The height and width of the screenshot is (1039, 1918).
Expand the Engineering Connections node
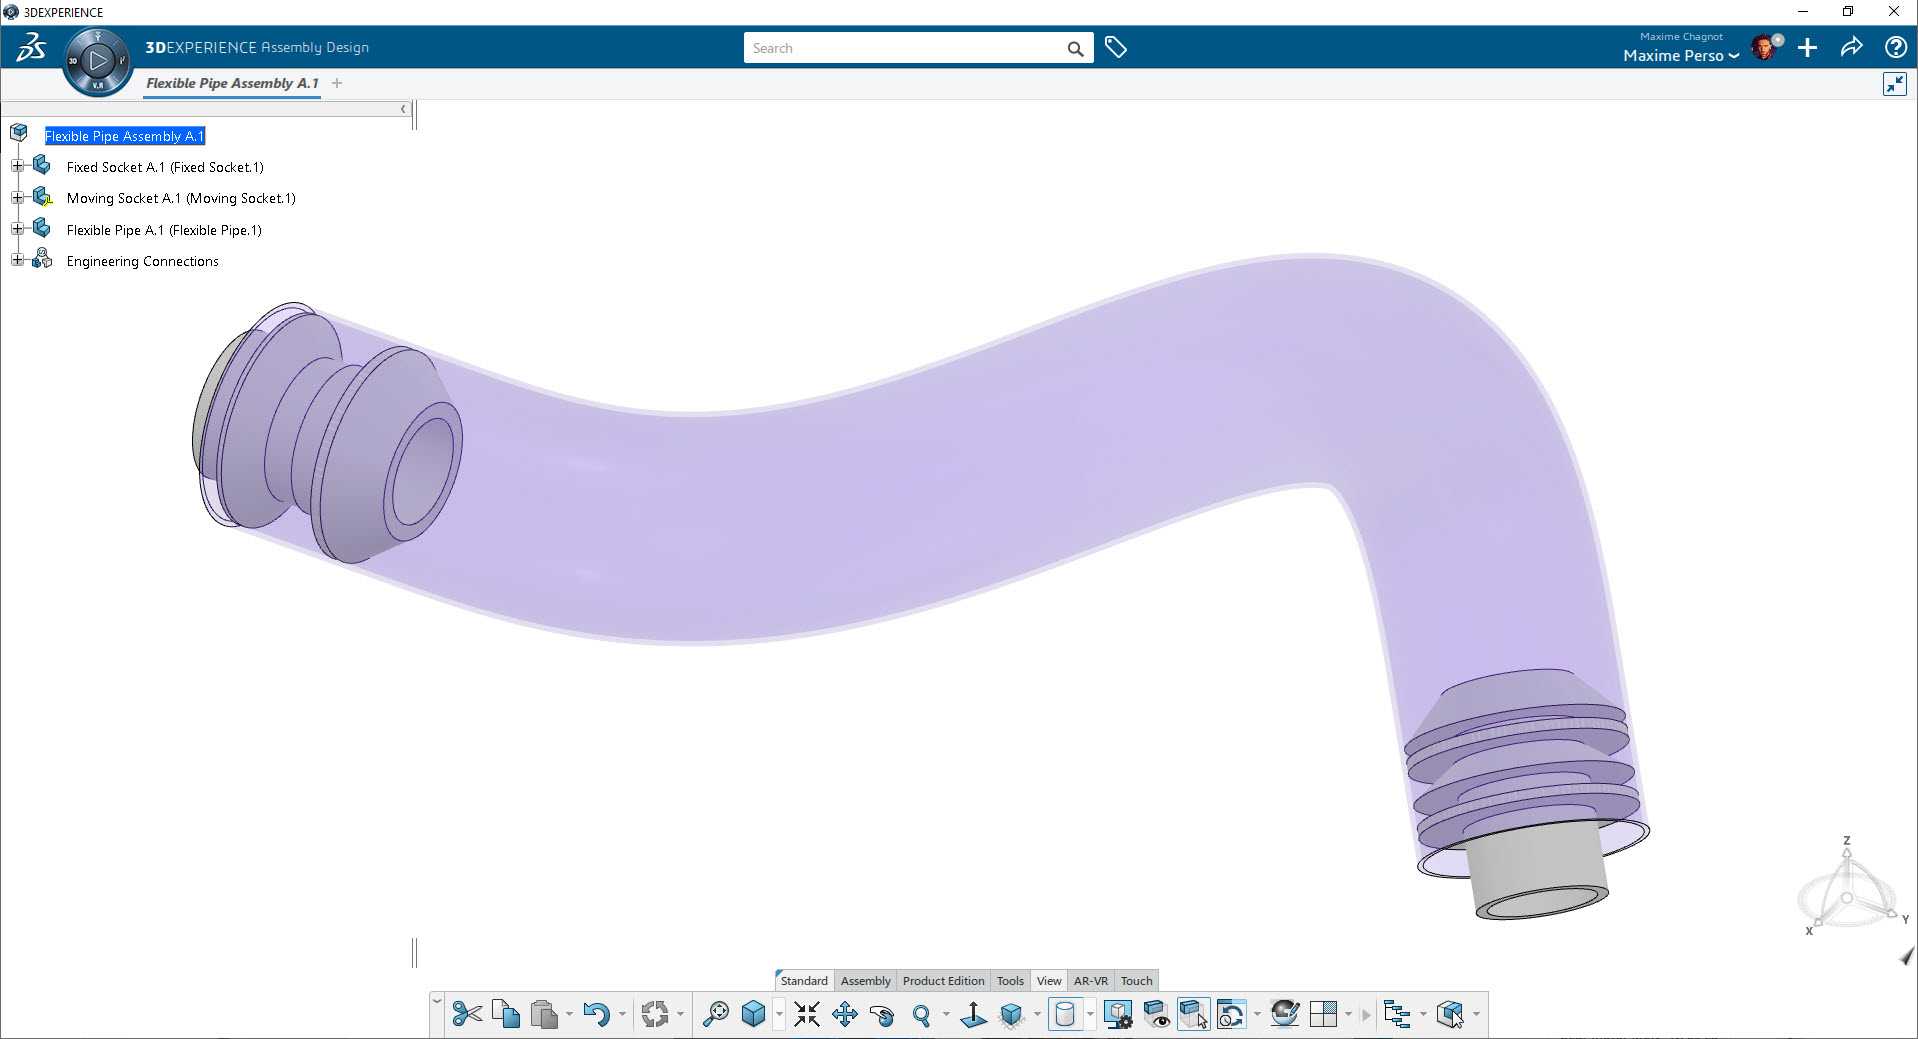17,260
